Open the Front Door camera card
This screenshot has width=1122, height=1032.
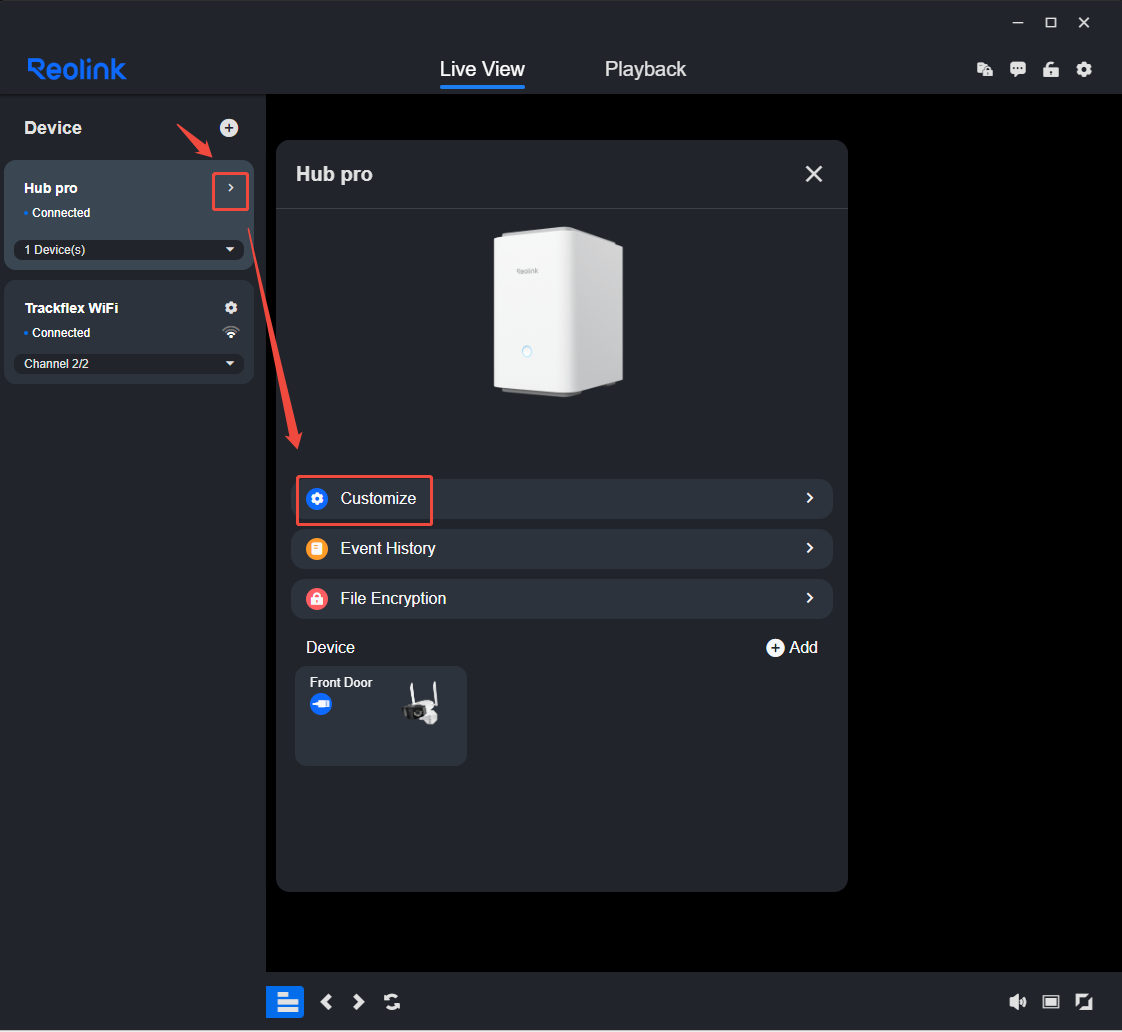click(x=381, y=716)
